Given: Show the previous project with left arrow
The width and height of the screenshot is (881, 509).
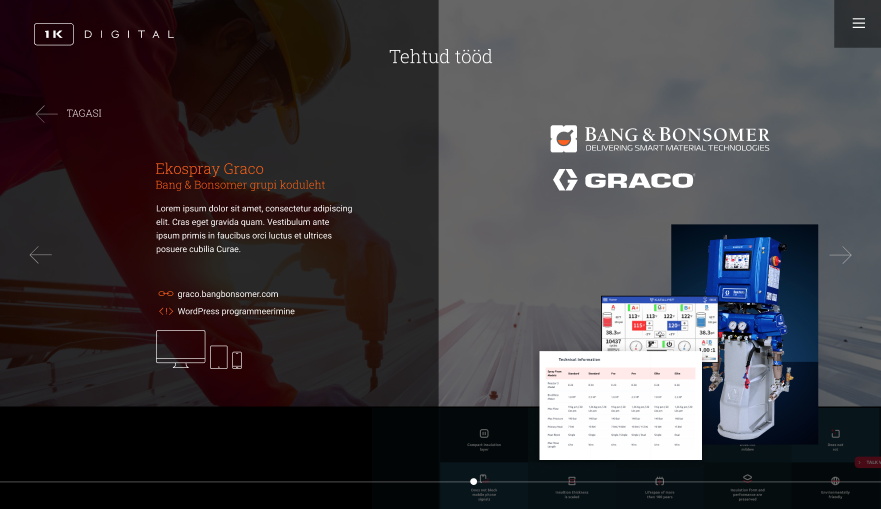Looking at the screenshot, I should 40,254.
